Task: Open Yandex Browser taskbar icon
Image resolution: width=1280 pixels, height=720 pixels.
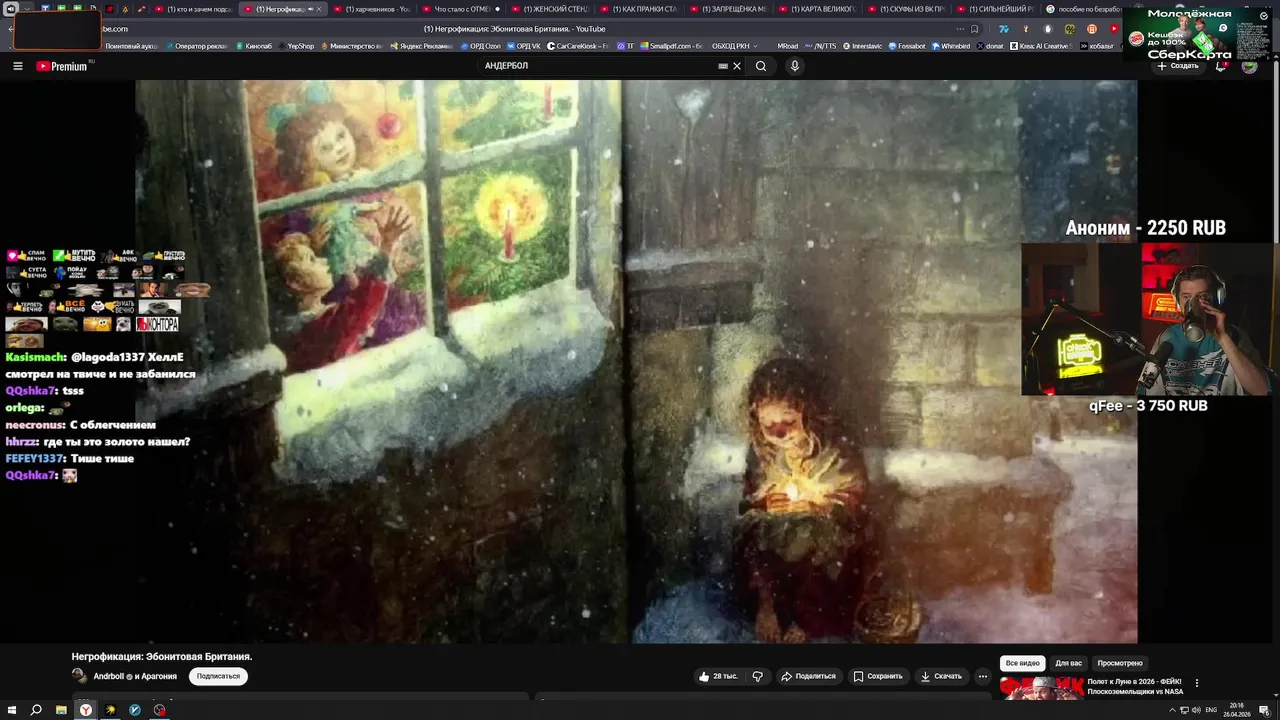Action: click(86, 710)
